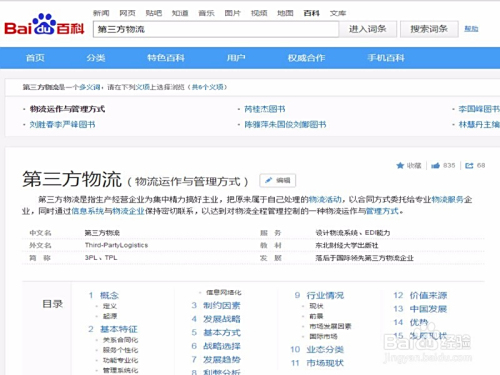The height and width of the screenshot is (375, 500).
Task: Open the 图片 top navigation link
Action: pyautogui.click(x=232, y=13)
